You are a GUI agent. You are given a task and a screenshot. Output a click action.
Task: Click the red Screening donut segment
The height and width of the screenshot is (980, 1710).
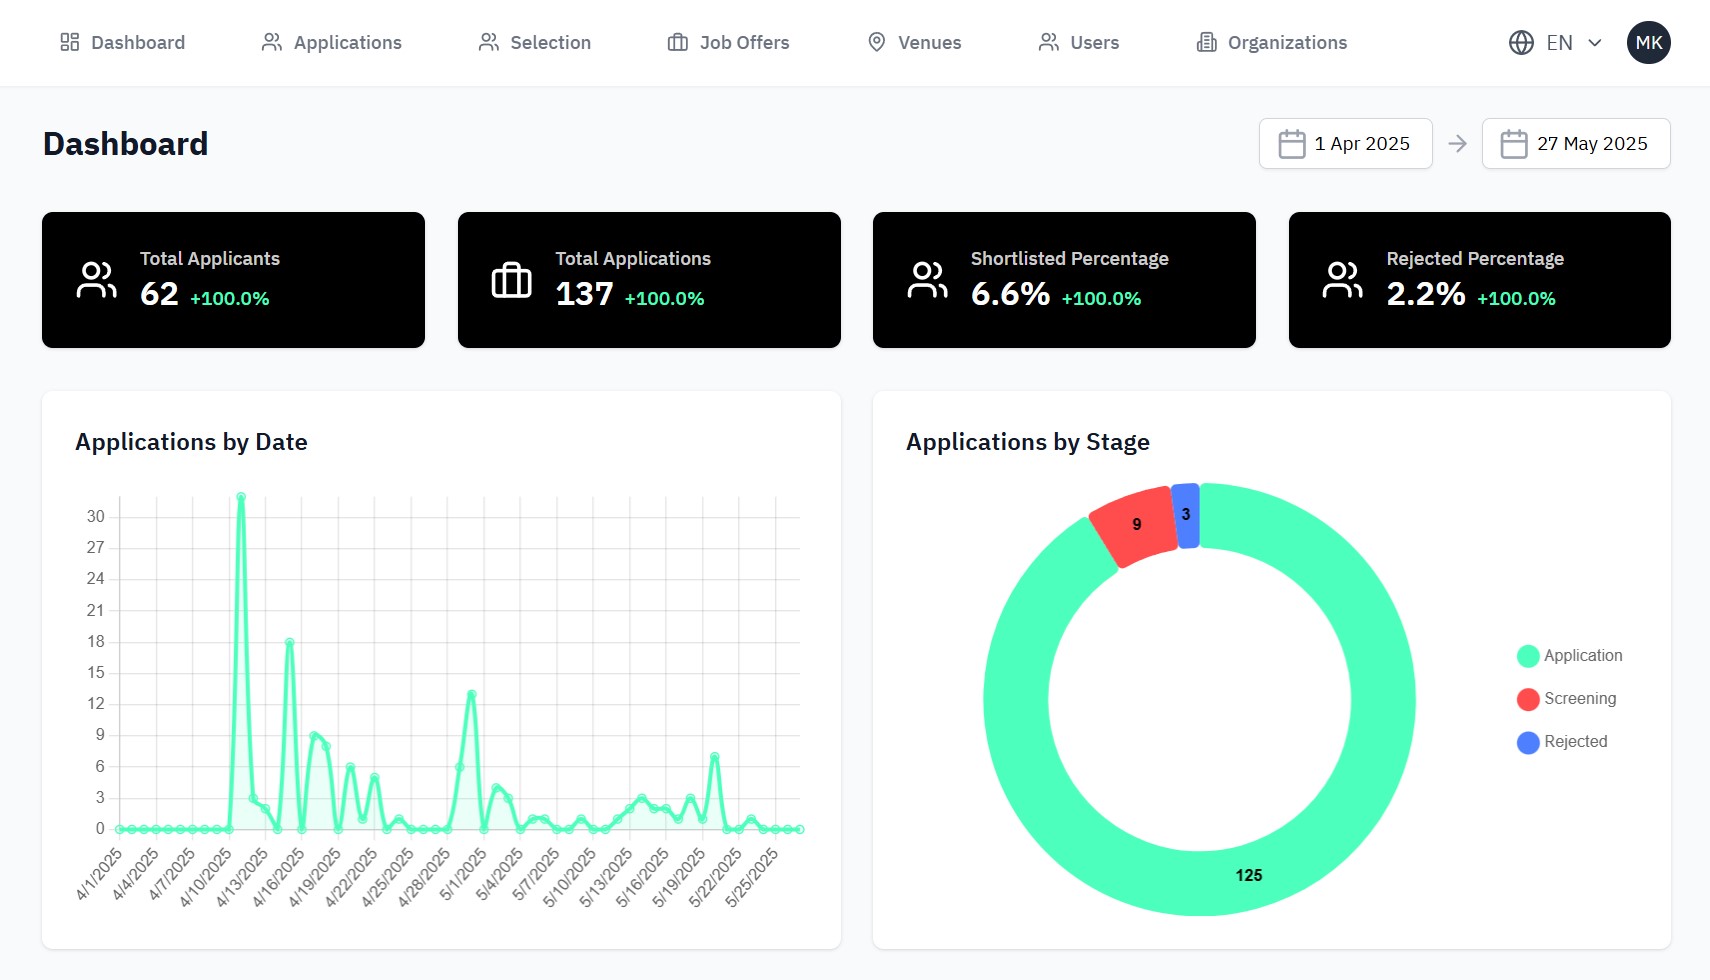coord(1135,526)
